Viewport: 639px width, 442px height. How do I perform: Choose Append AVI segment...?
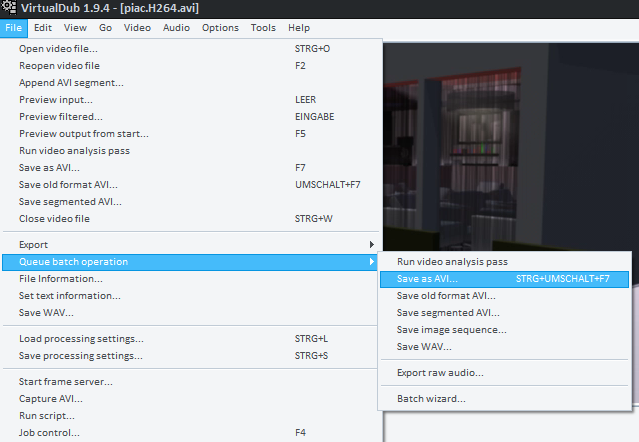(191, 83)
